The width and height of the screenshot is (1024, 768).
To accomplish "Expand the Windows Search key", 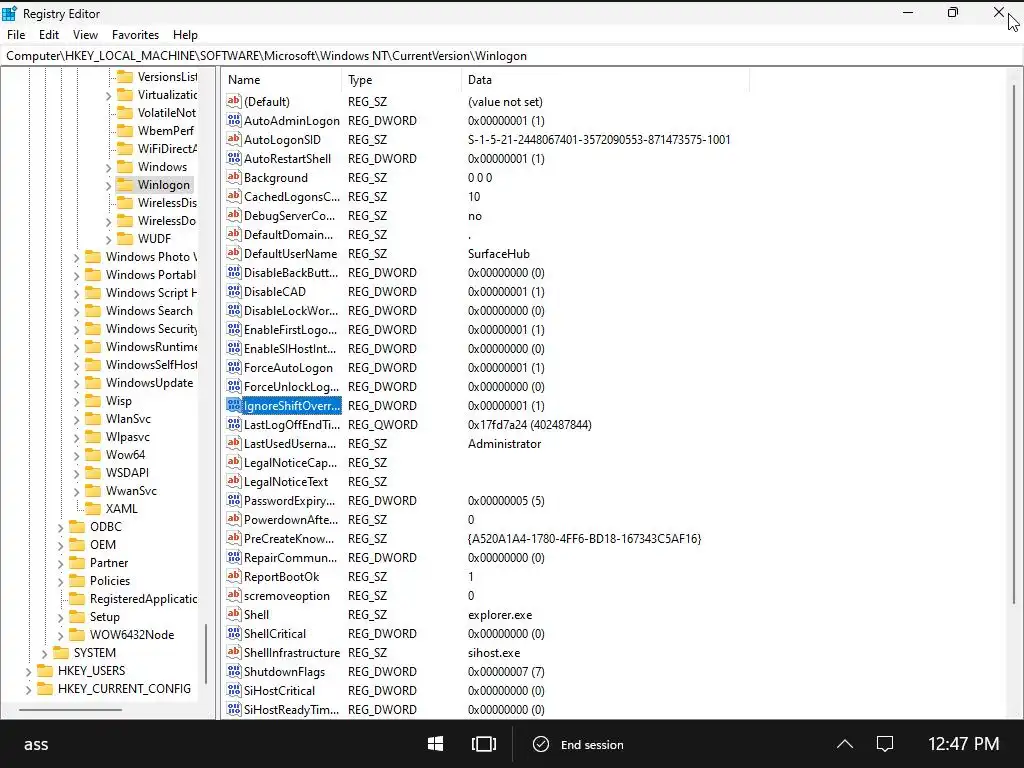I will [x=76, y=312].
